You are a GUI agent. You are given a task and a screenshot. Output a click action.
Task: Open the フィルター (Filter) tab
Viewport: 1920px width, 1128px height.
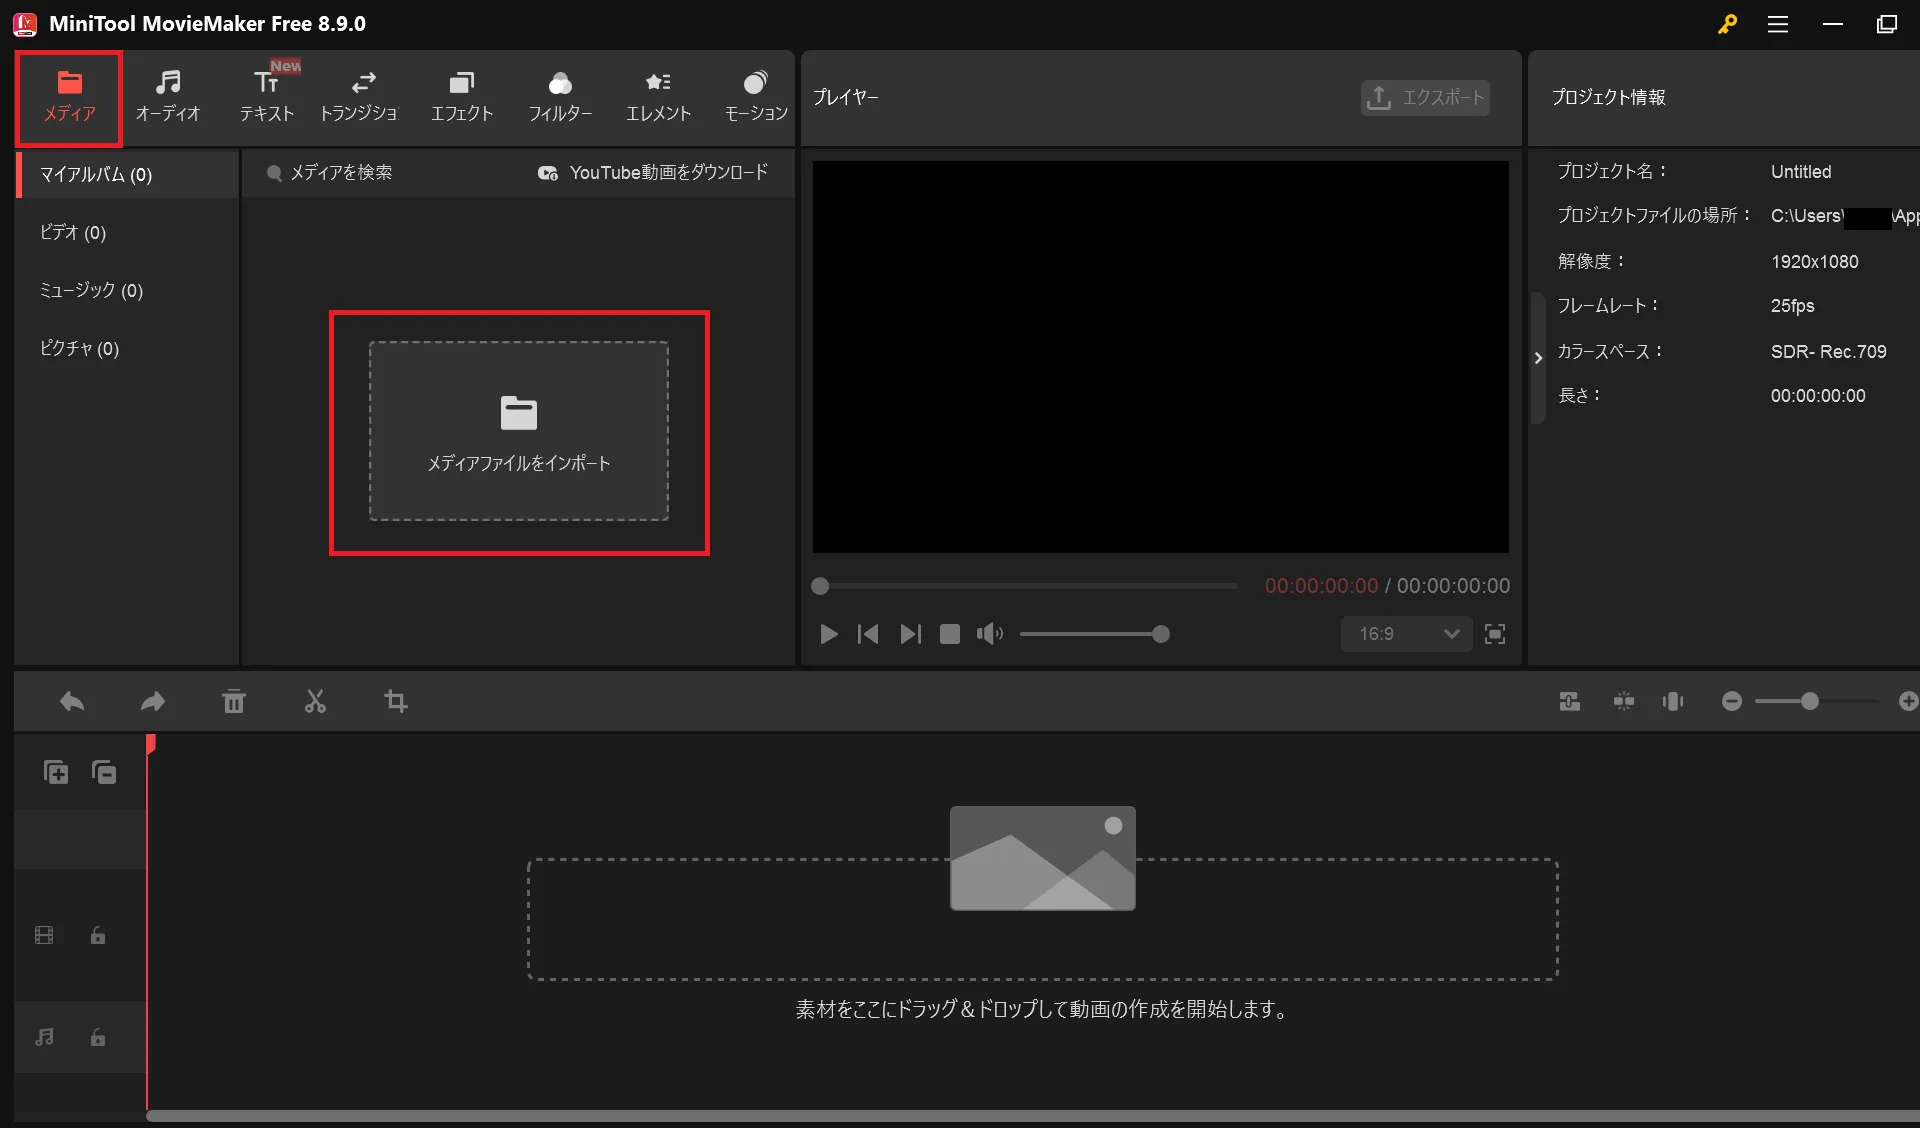(x=560, y=97)
